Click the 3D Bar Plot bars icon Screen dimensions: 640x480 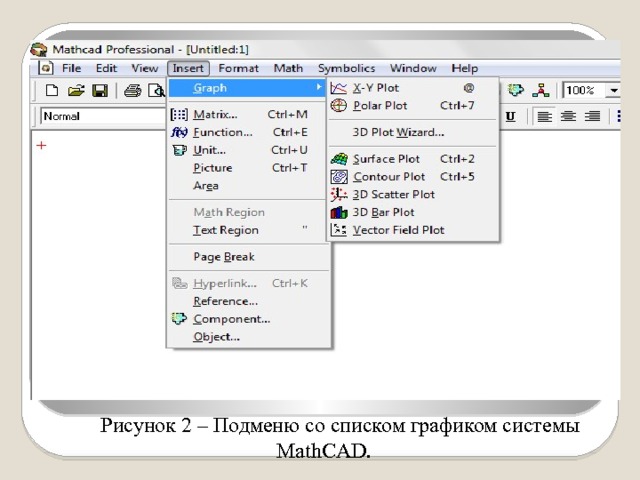(339, 212)
